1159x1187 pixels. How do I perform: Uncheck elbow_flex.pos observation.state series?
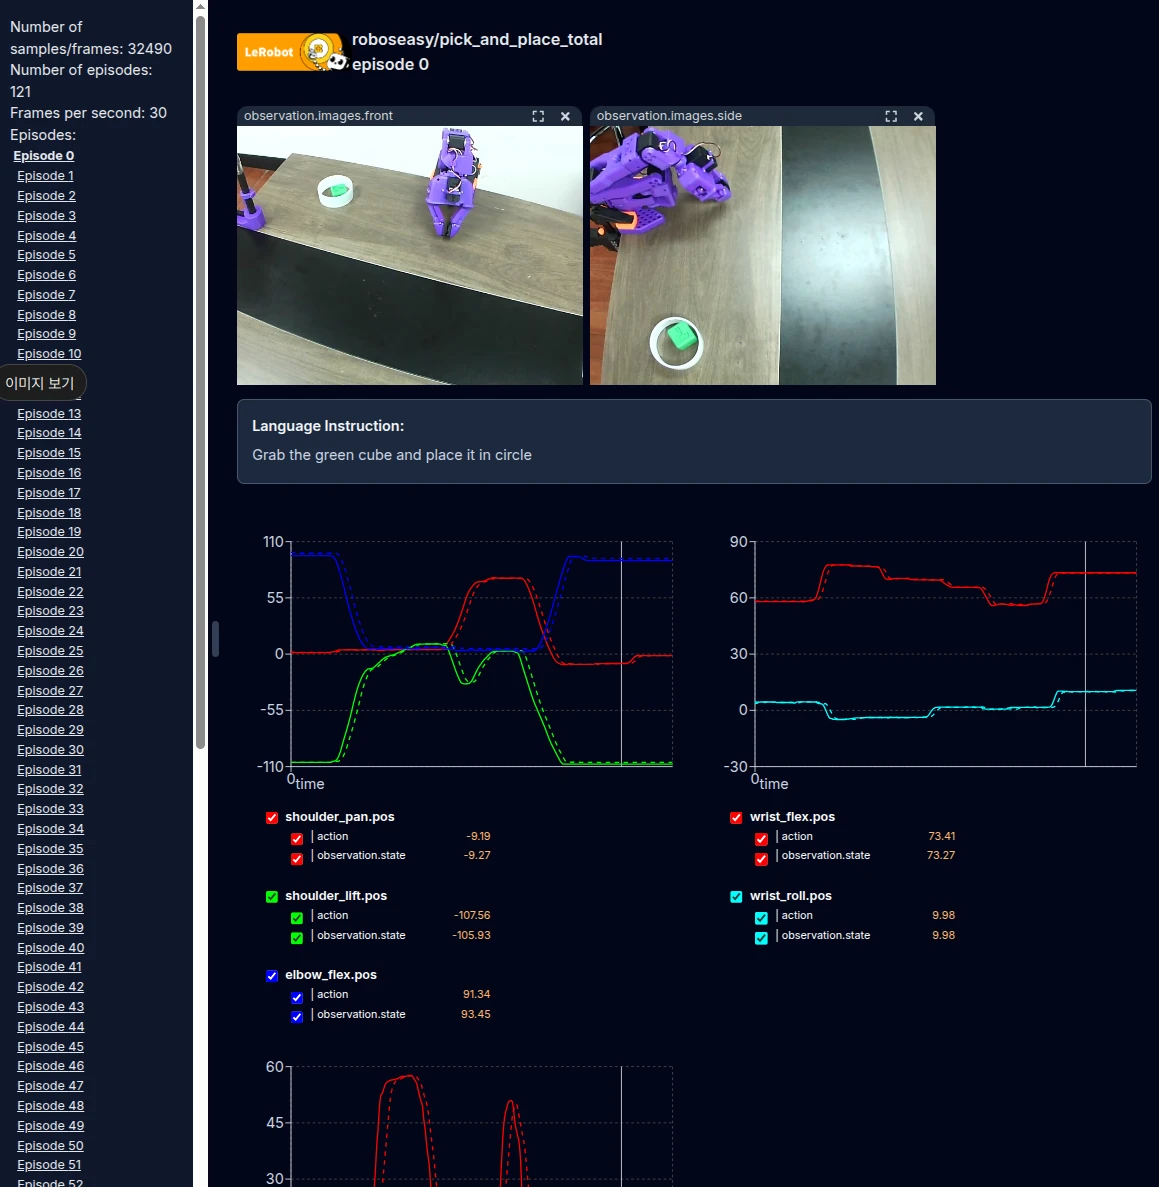point(297,1017)
